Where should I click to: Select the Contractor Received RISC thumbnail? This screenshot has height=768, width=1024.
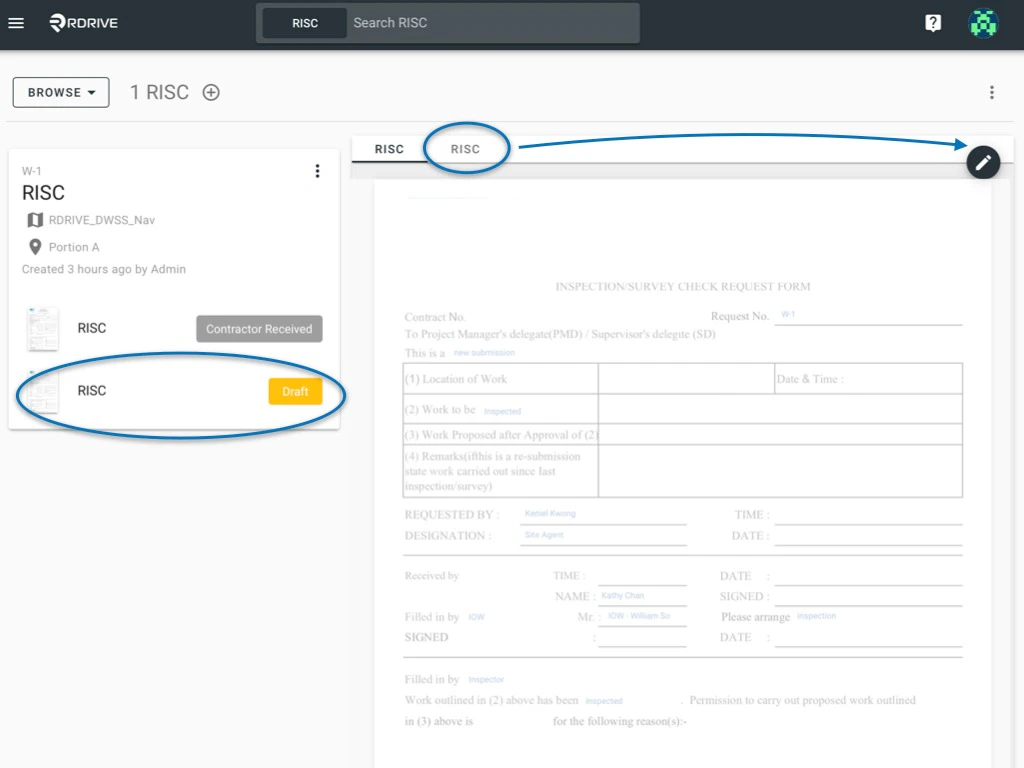41,327
